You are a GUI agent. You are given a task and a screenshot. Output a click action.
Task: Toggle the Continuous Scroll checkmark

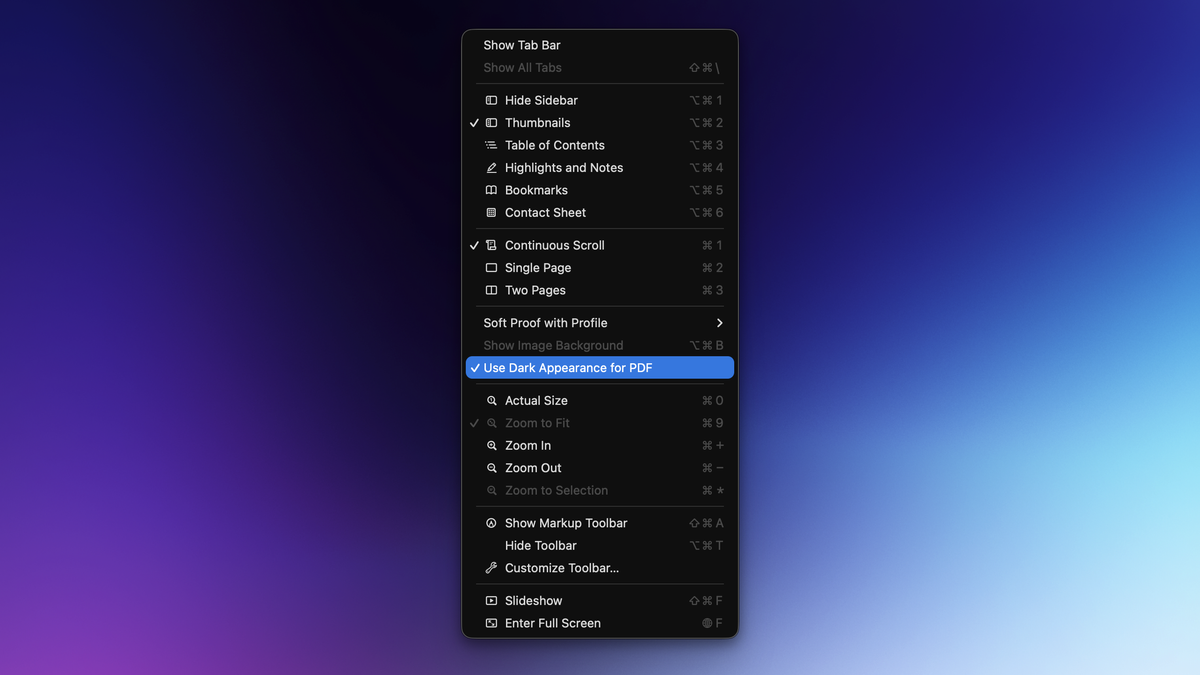pos(474,245)
